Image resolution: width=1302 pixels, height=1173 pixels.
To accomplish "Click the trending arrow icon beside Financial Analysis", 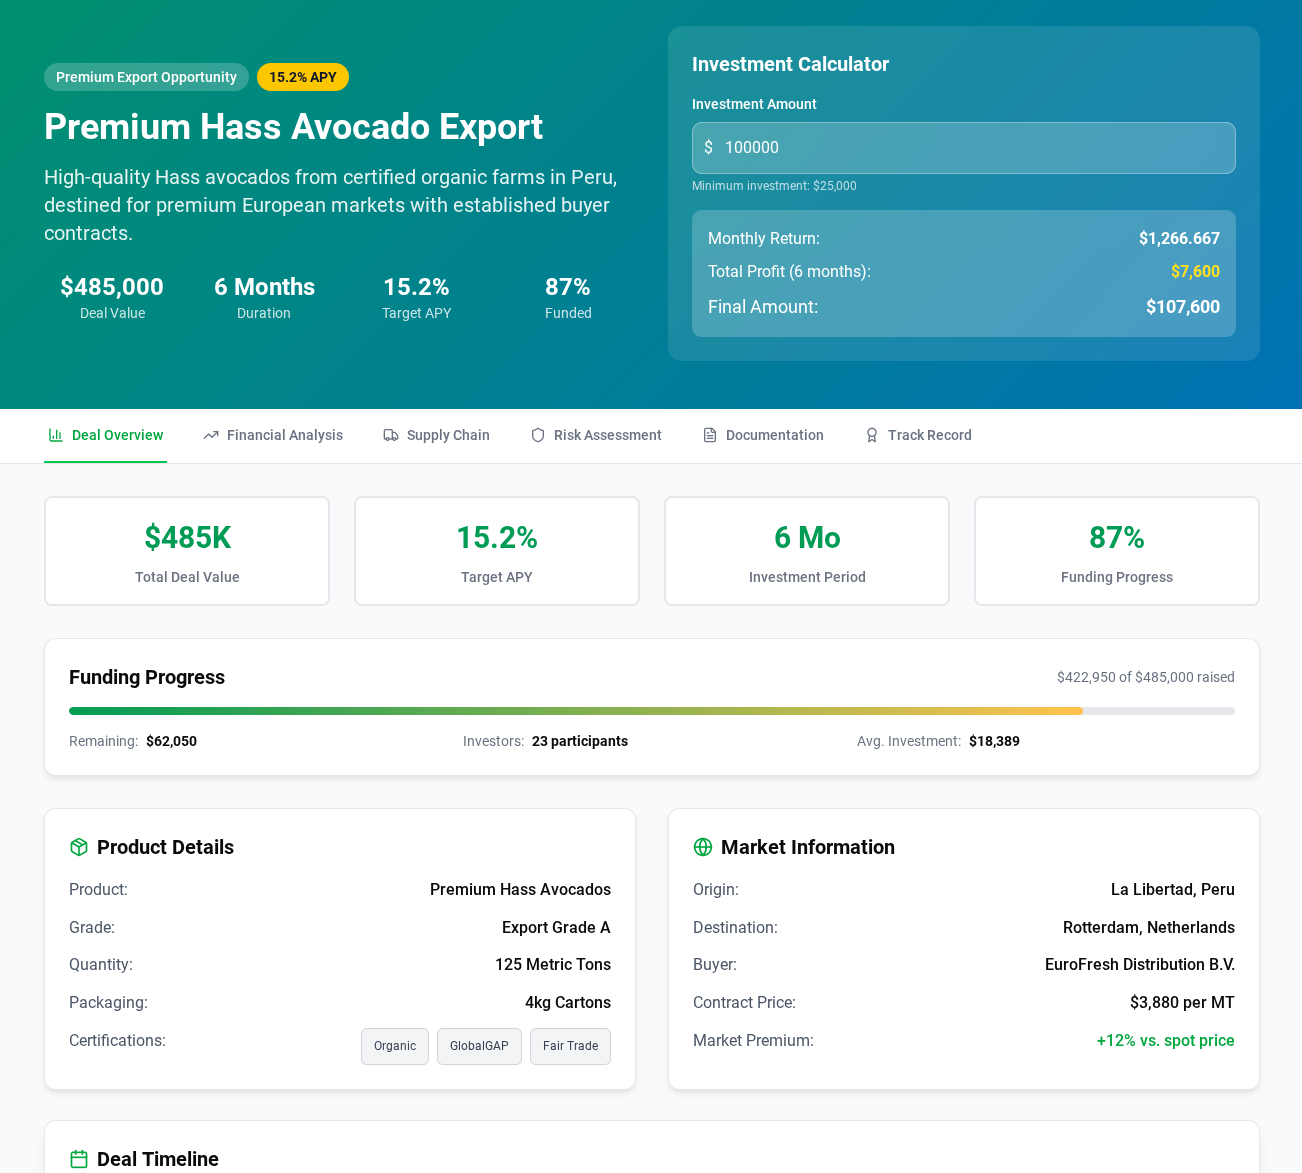I will pyautogui.click(x=211, y=435).
